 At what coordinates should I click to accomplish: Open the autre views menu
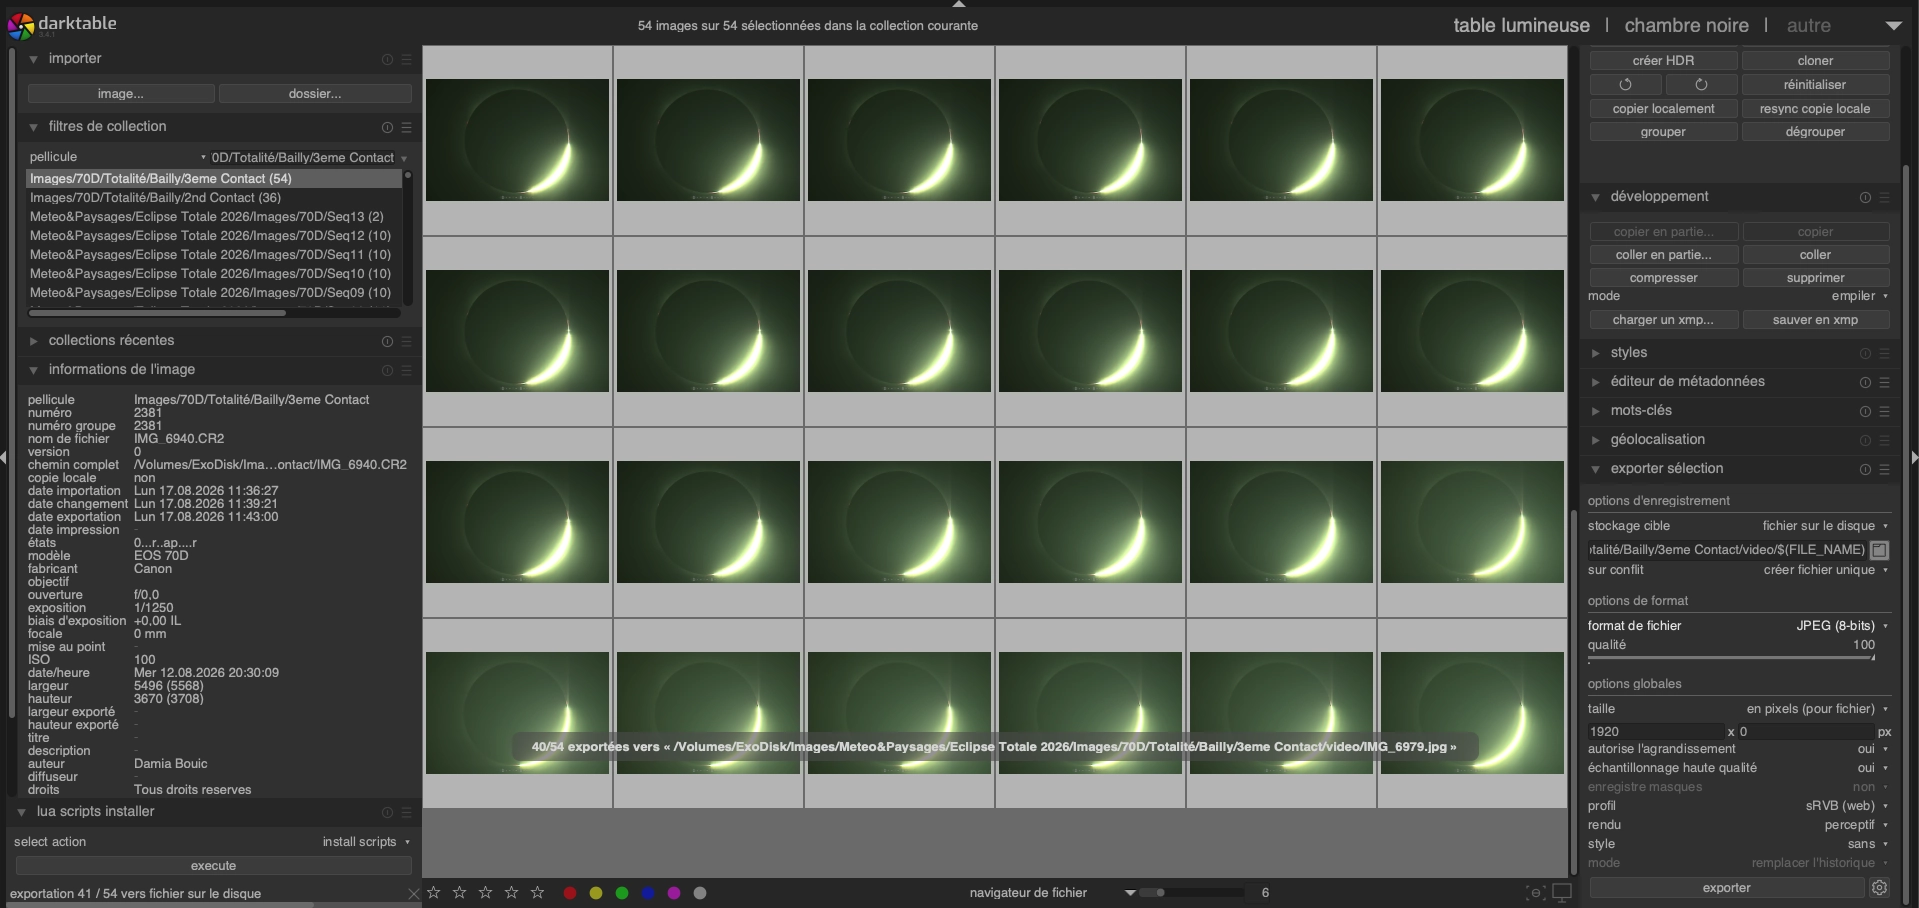1809,25
